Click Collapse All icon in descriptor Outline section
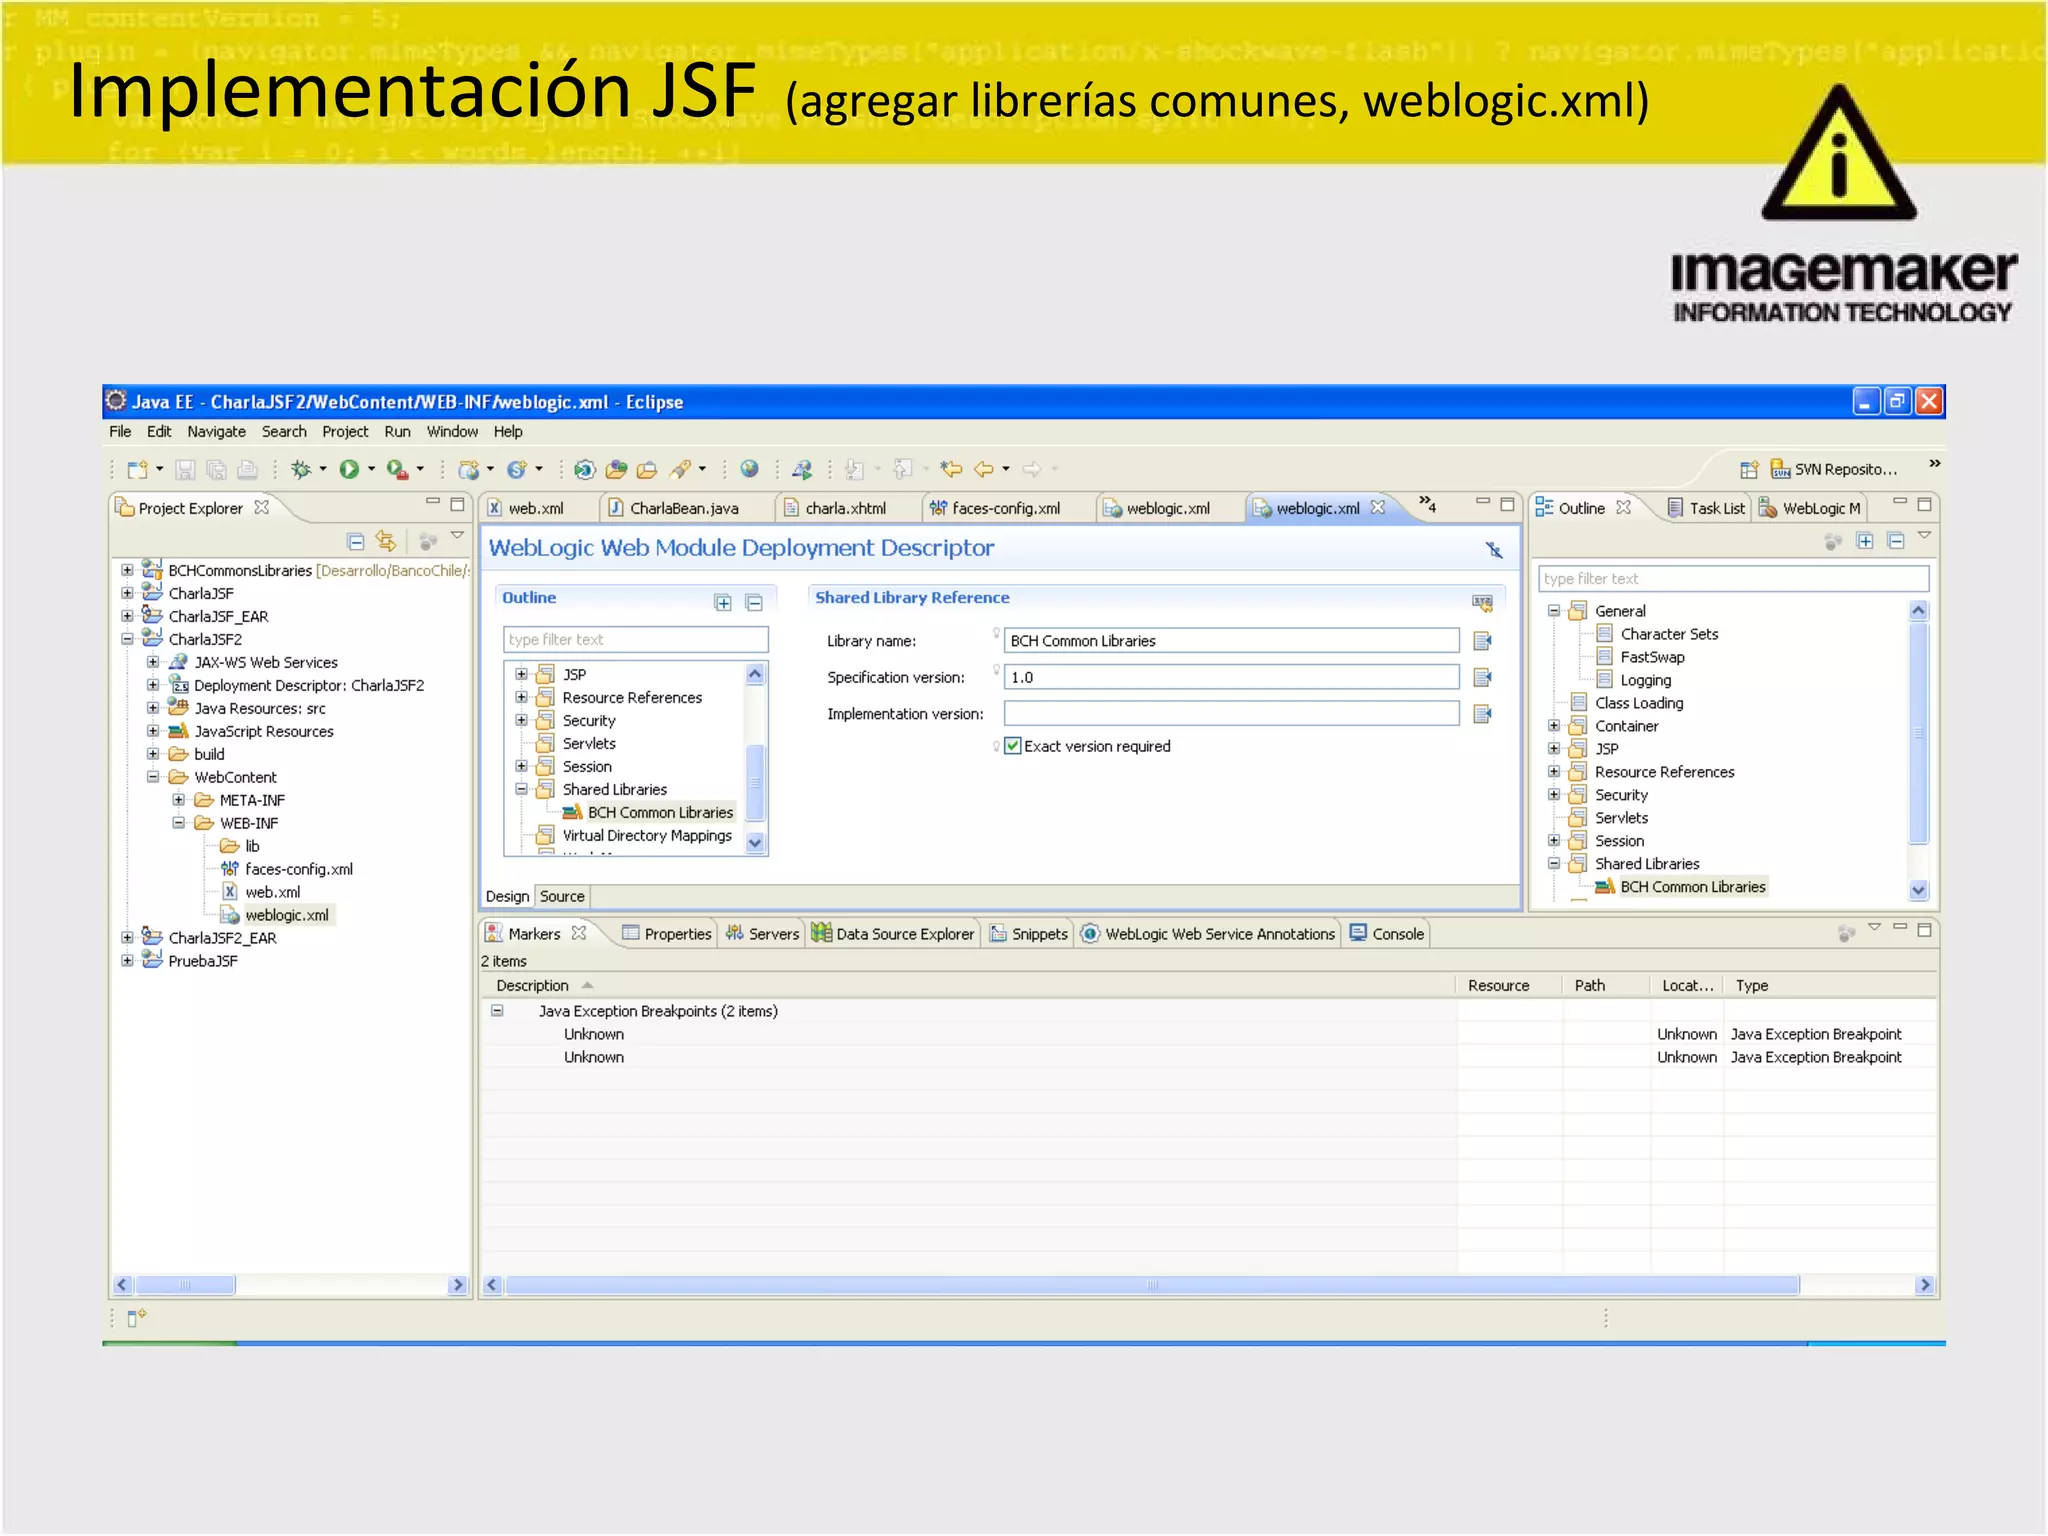This screenshot has height=1536, width=2048. (x=755, y=602)
